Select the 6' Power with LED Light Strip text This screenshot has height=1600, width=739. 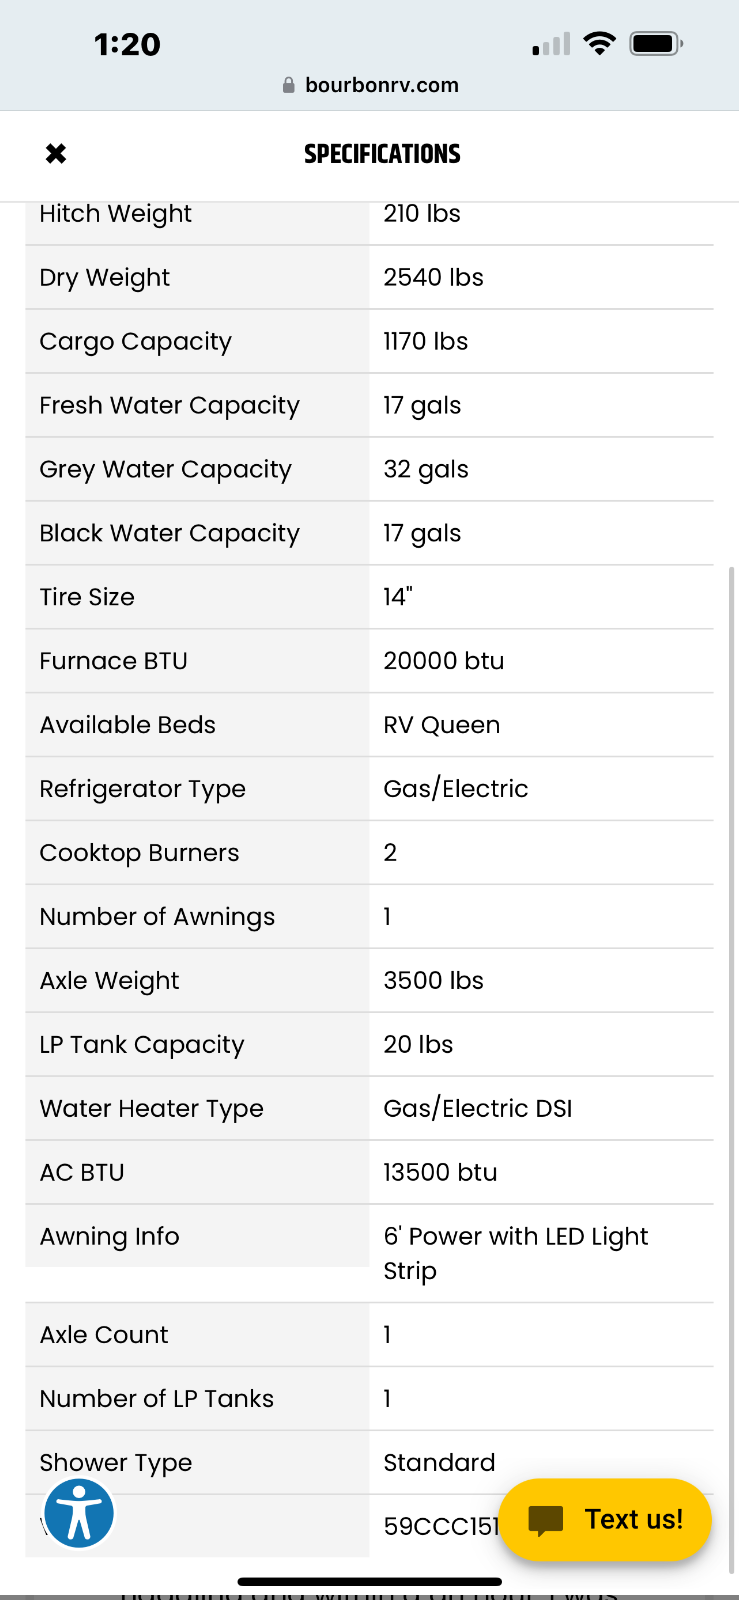(x=515, y=1253)
